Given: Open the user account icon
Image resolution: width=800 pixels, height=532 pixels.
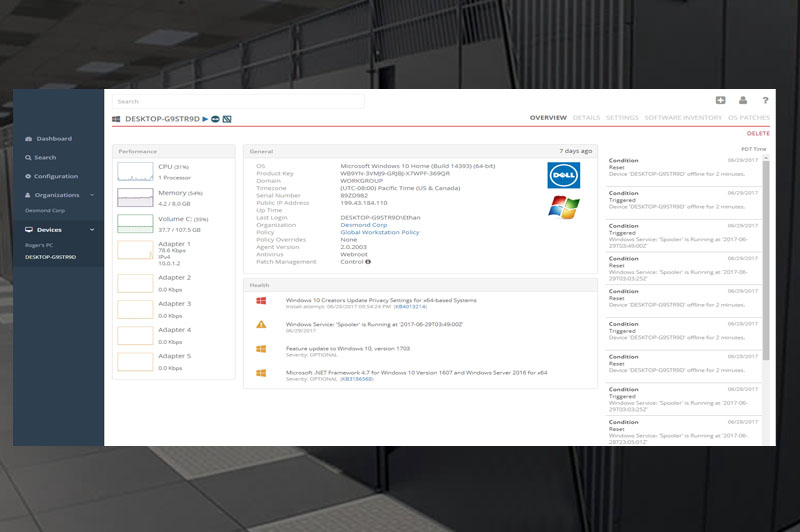Looking at the screenshot, I should [743, 100].
